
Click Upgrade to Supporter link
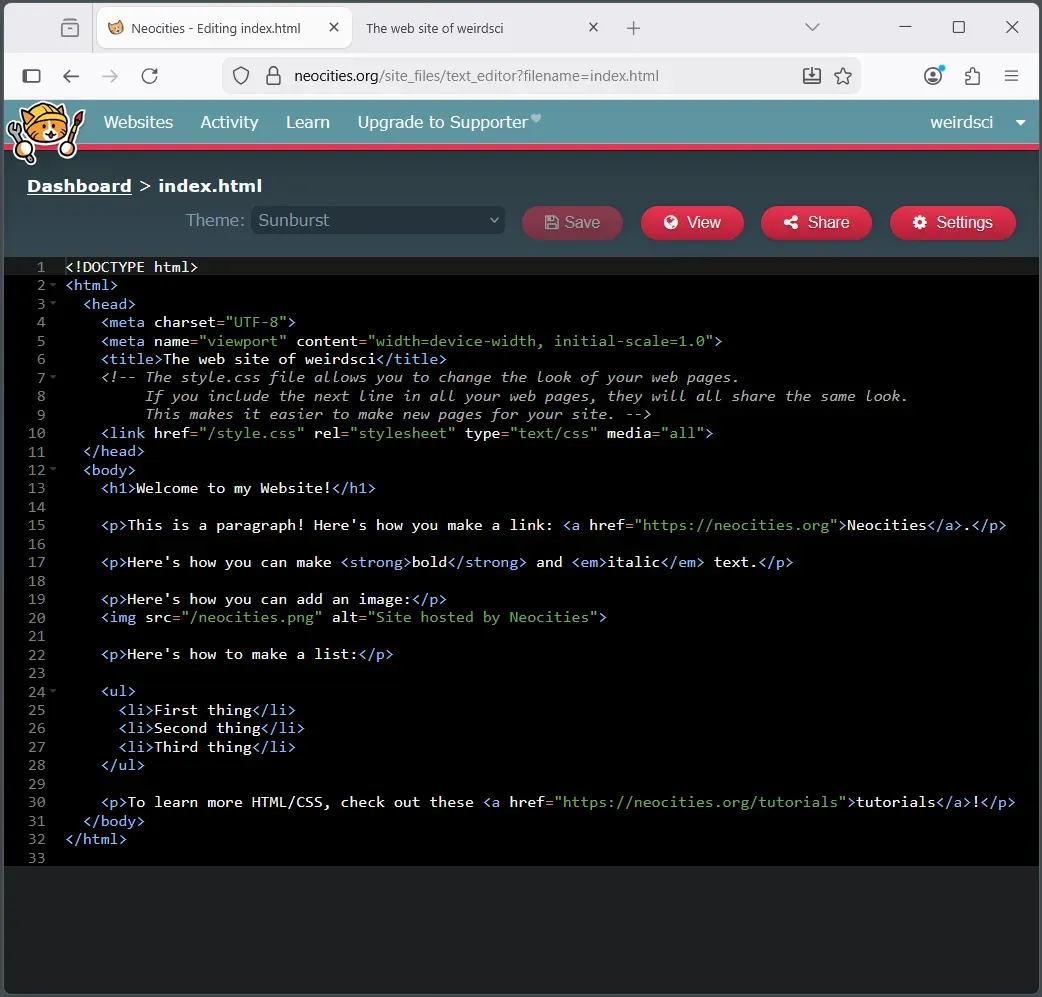[x=449, y=122]
